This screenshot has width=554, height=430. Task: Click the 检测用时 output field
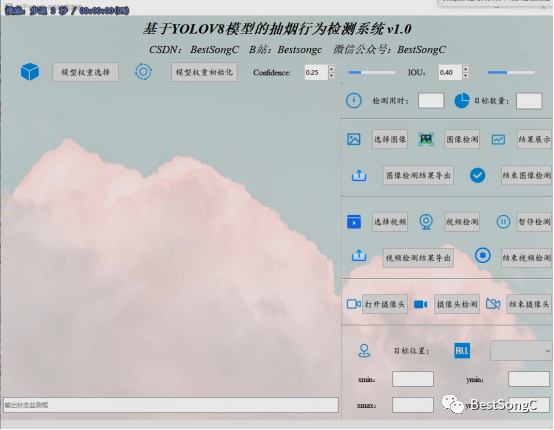coord(431,101)
